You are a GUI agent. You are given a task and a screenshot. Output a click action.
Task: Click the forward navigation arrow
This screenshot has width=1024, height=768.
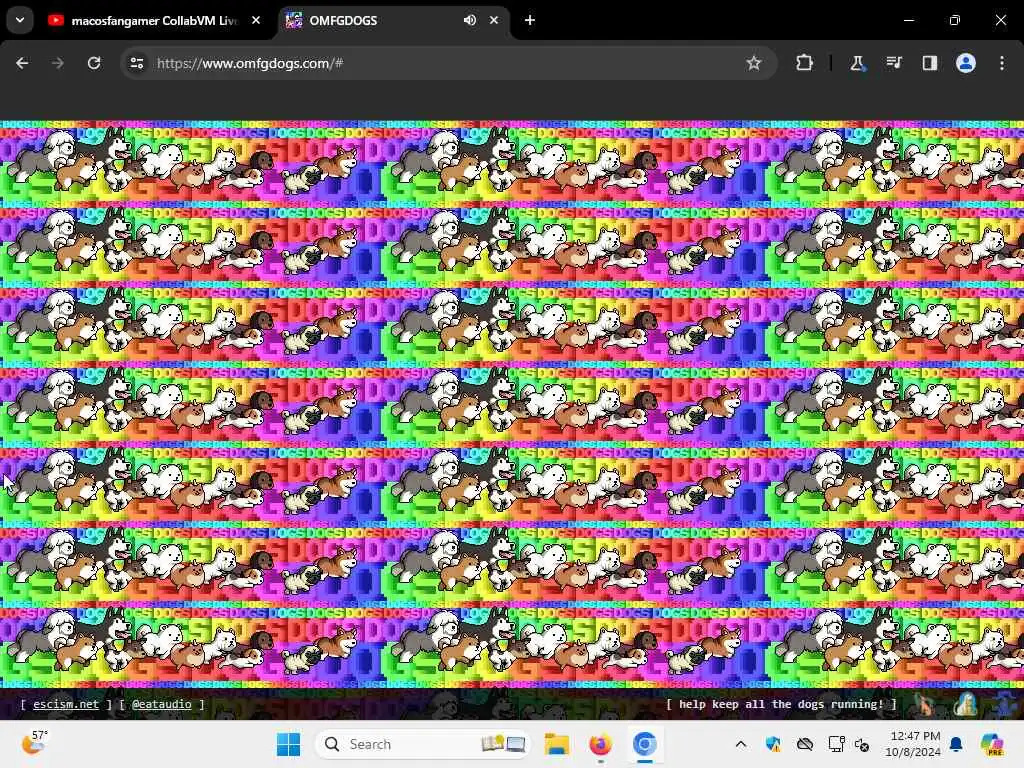click(x=58, y=63)
